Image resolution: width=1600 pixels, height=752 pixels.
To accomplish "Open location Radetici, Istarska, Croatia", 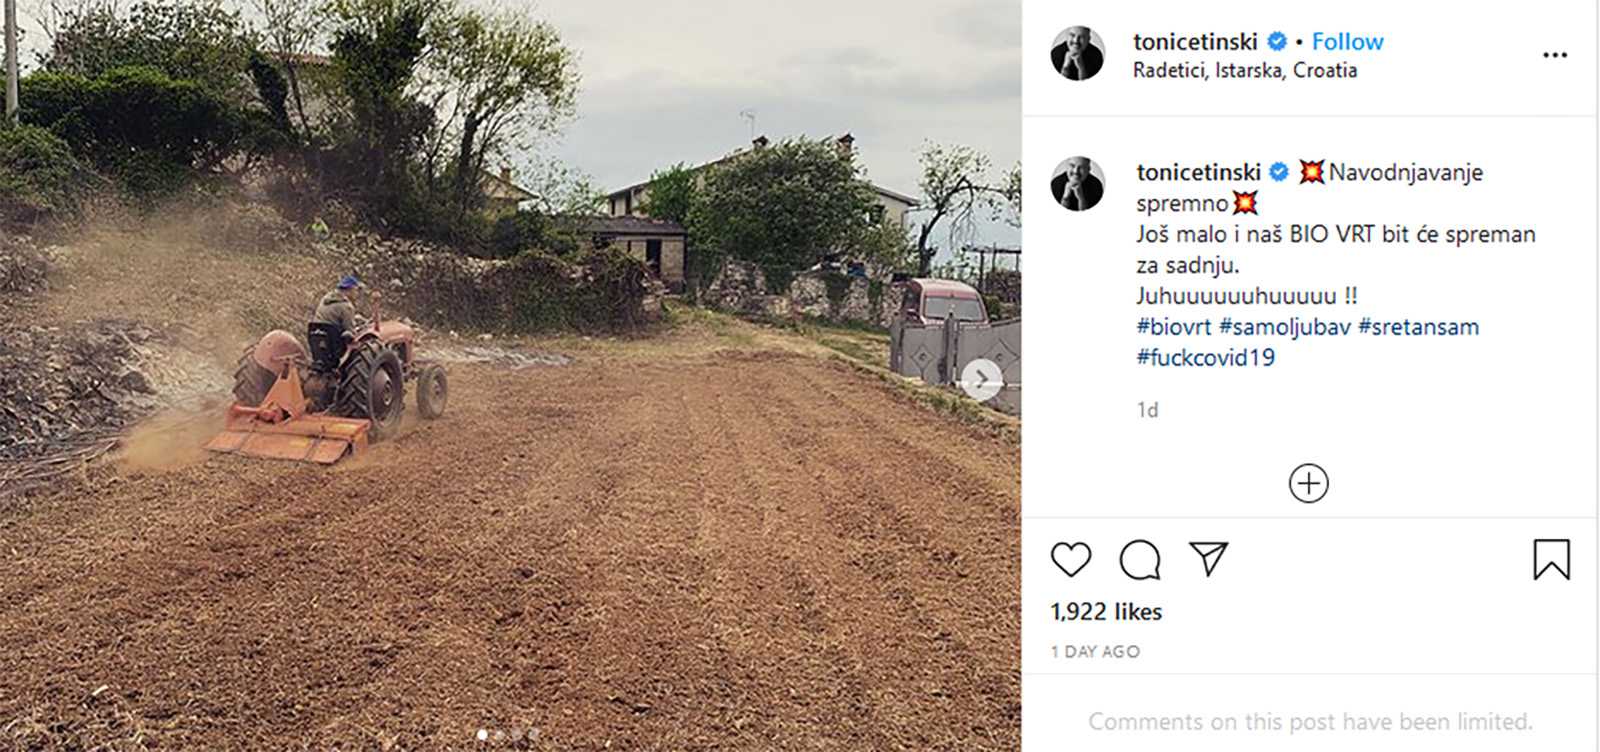I will (x=1245, y=70).
